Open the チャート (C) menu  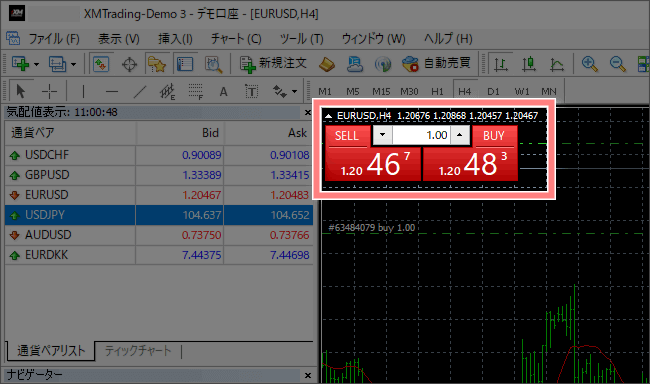(236, 39)
